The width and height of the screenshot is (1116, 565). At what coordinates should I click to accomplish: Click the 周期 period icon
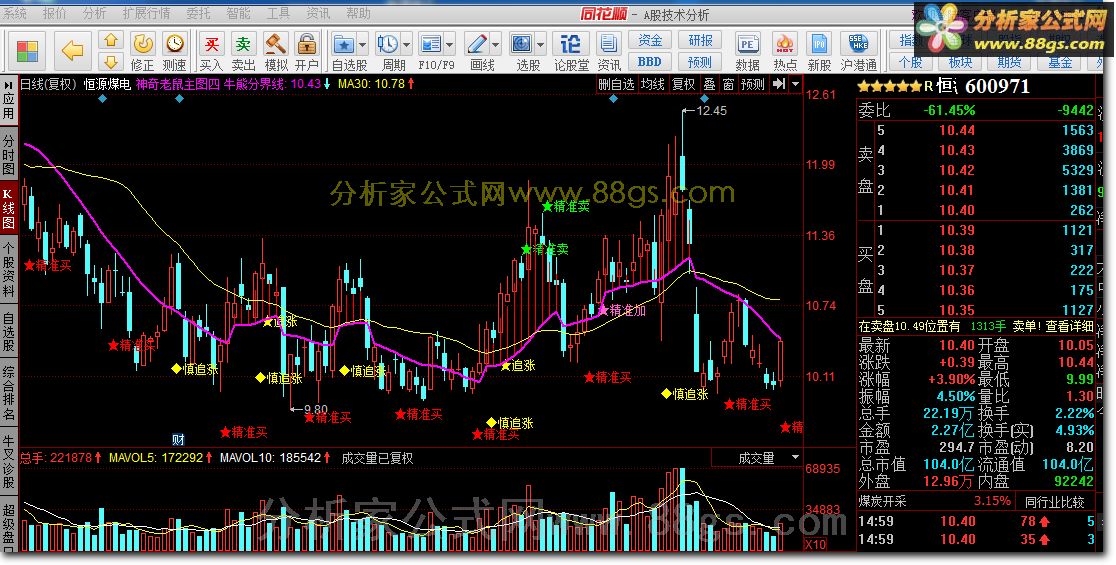(388, 44)
